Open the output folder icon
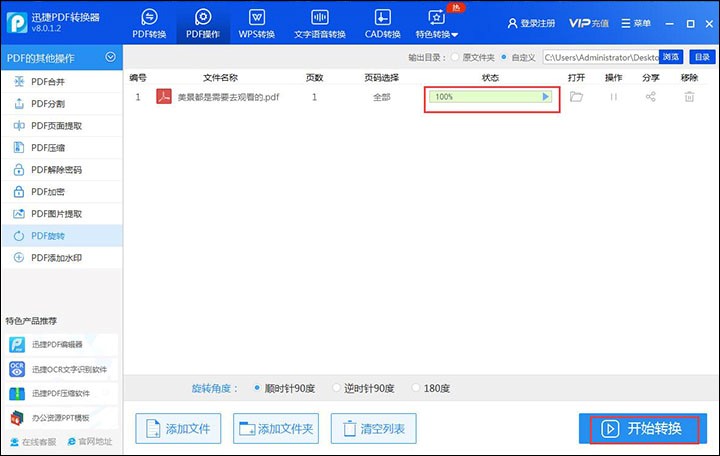 pyautogui.click(x=576, y=96)
